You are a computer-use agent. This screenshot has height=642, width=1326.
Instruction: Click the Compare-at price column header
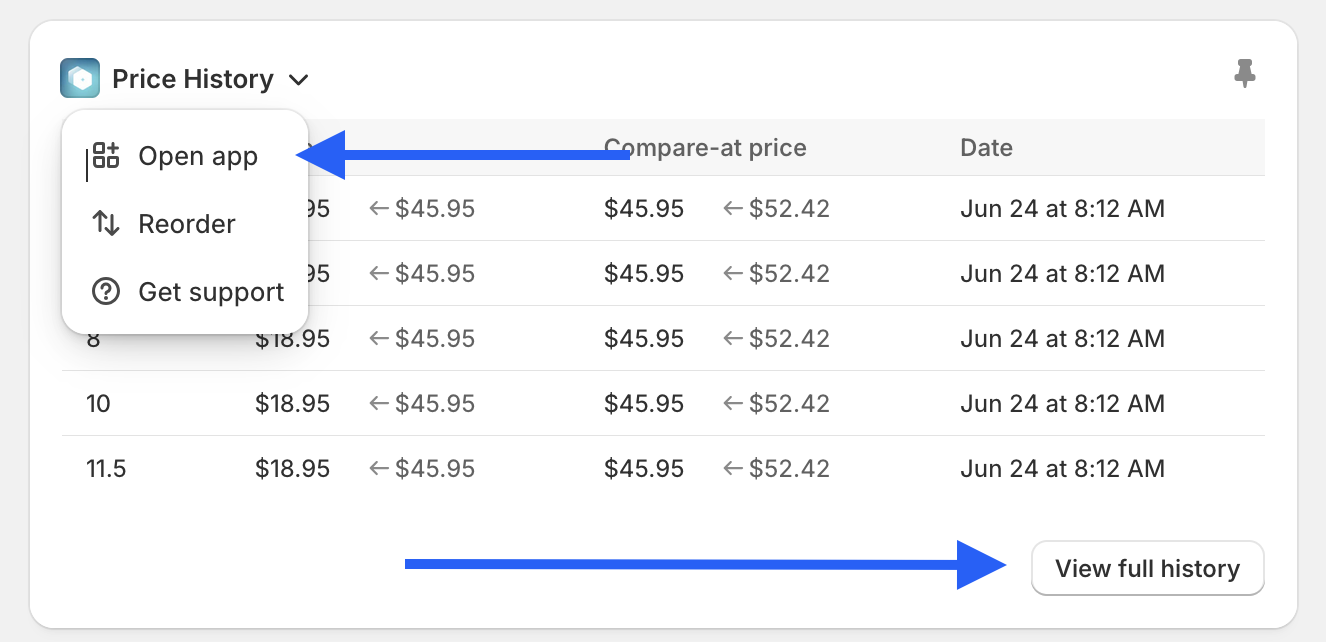coord(705,148)
